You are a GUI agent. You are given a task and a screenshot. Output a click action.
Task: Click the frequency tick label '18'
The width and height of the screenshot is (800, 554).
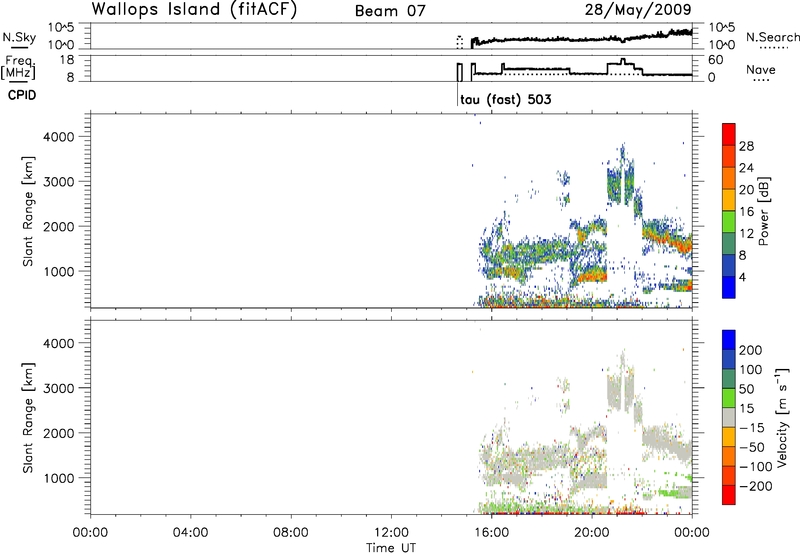tap(67, 60)
